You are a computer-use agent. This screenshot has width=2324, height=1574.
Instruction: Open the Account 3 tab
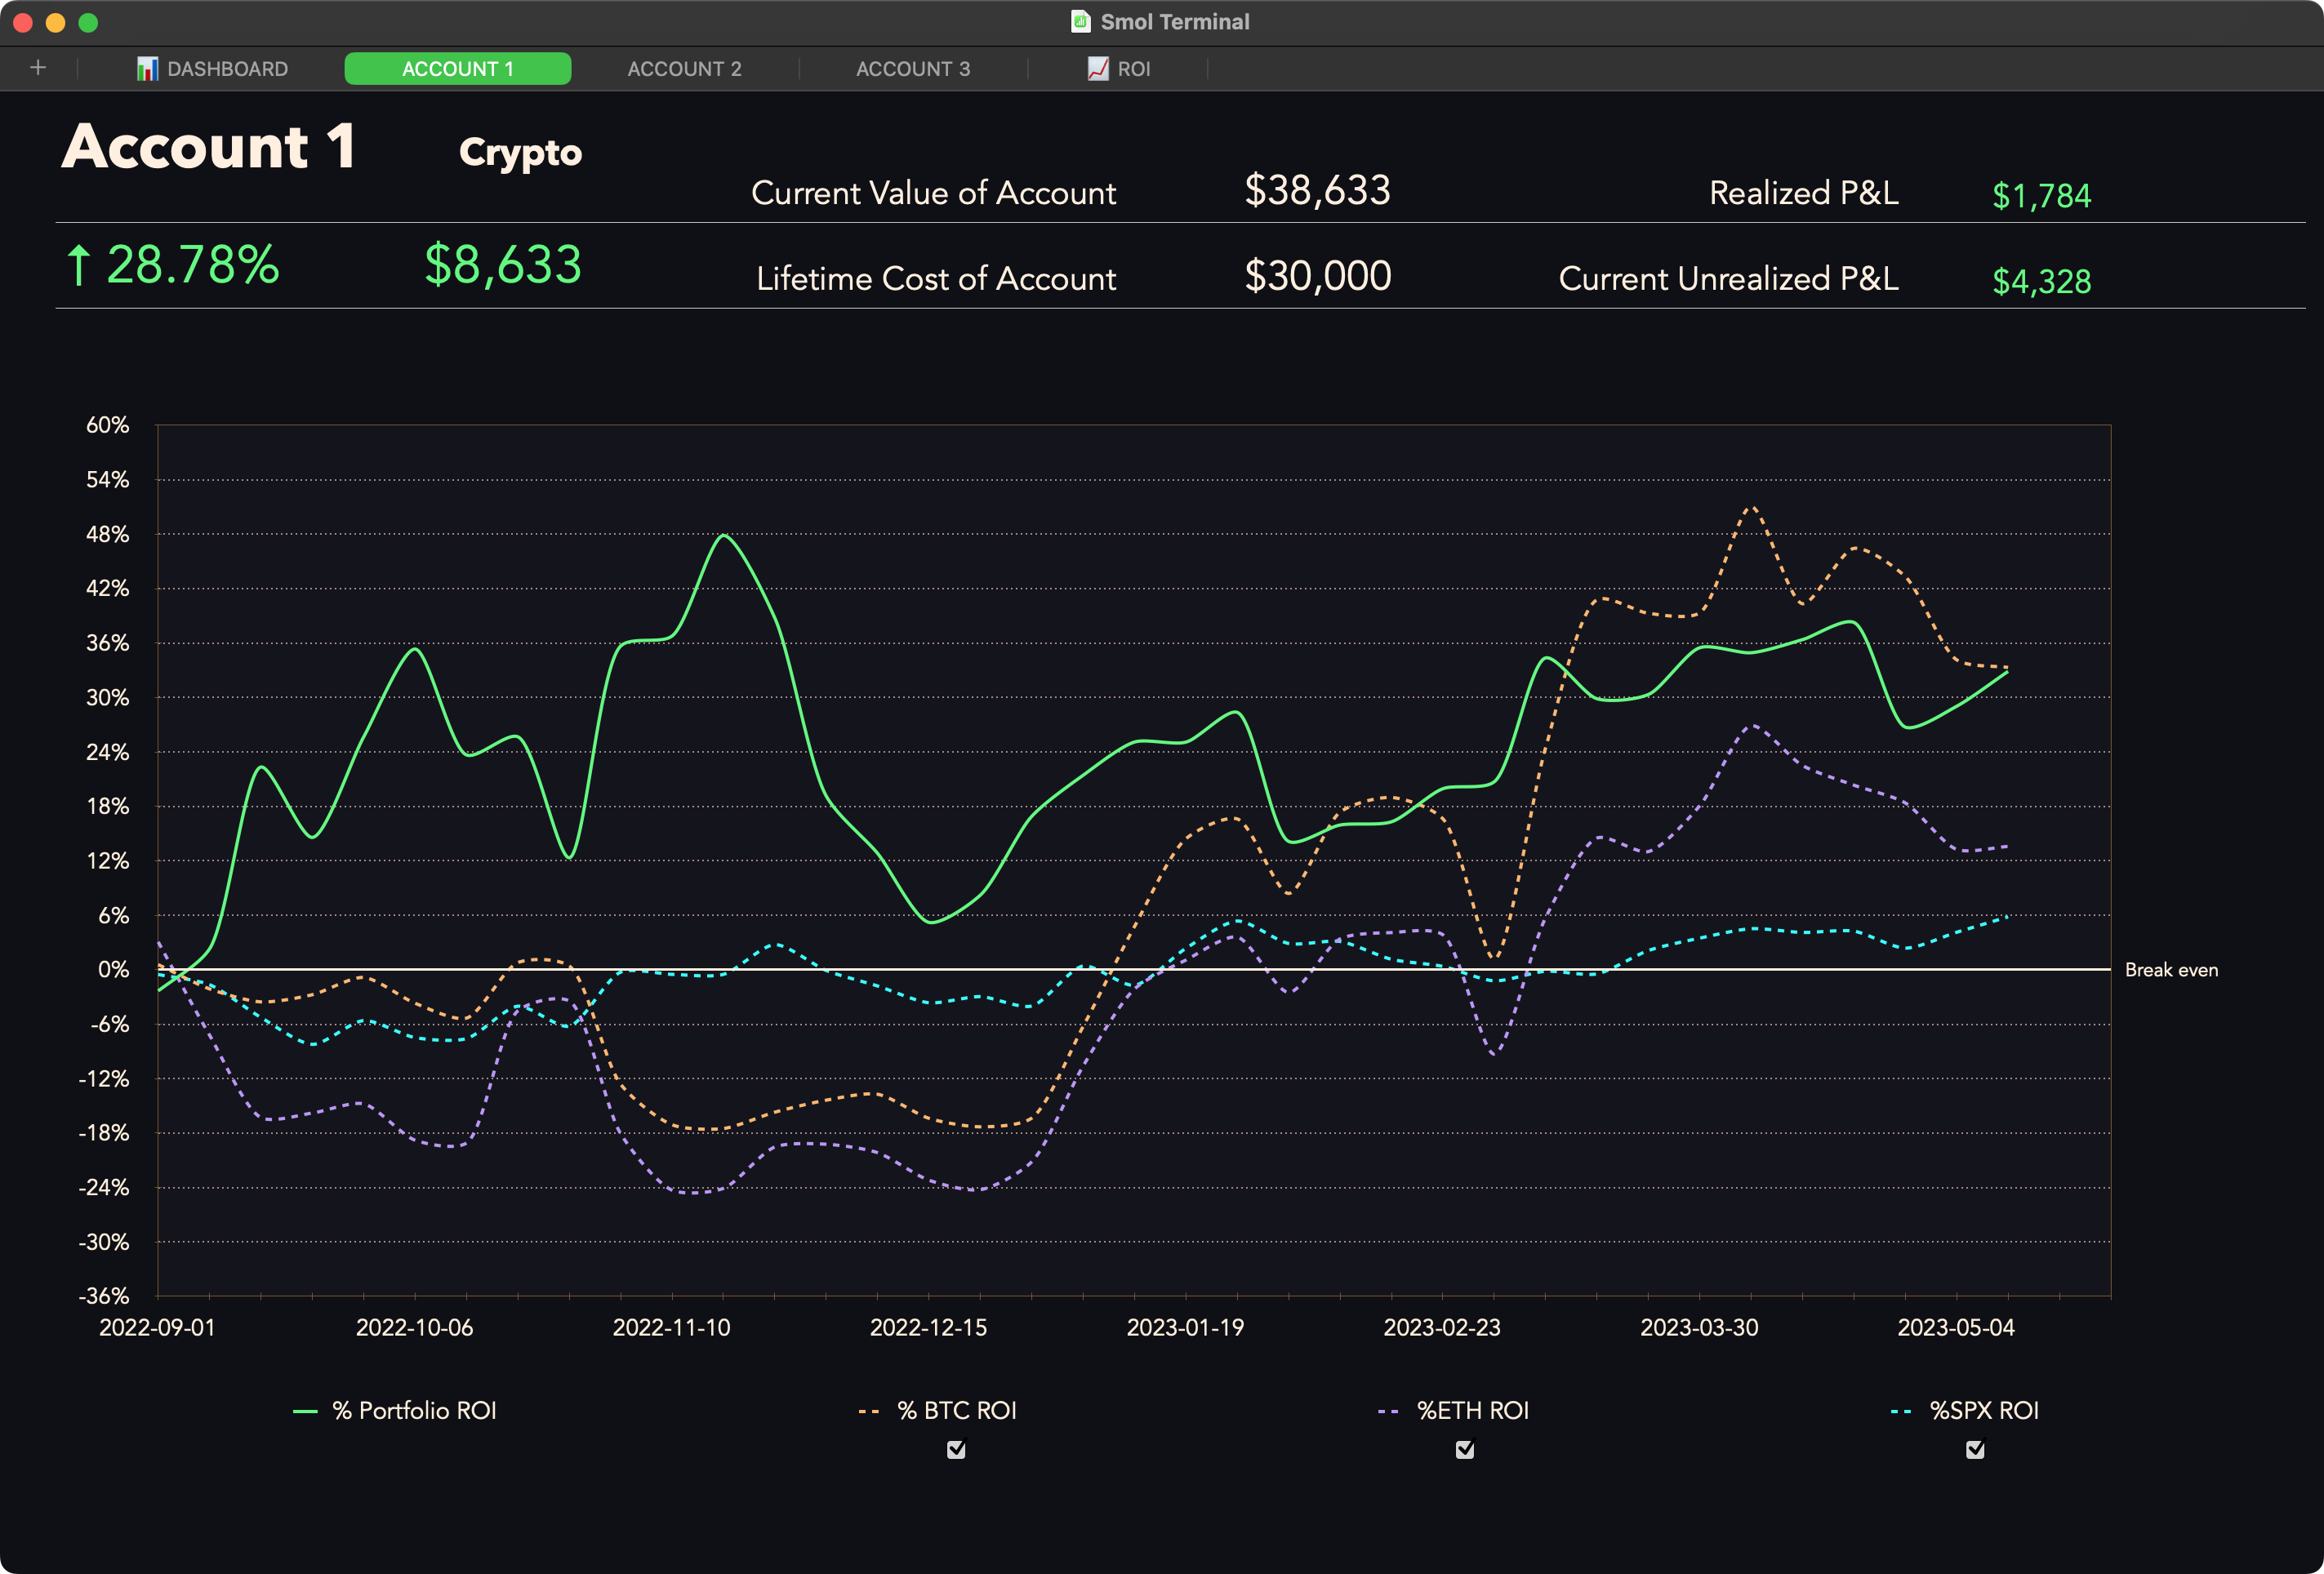pyautogui.click(x=912, y=69)
